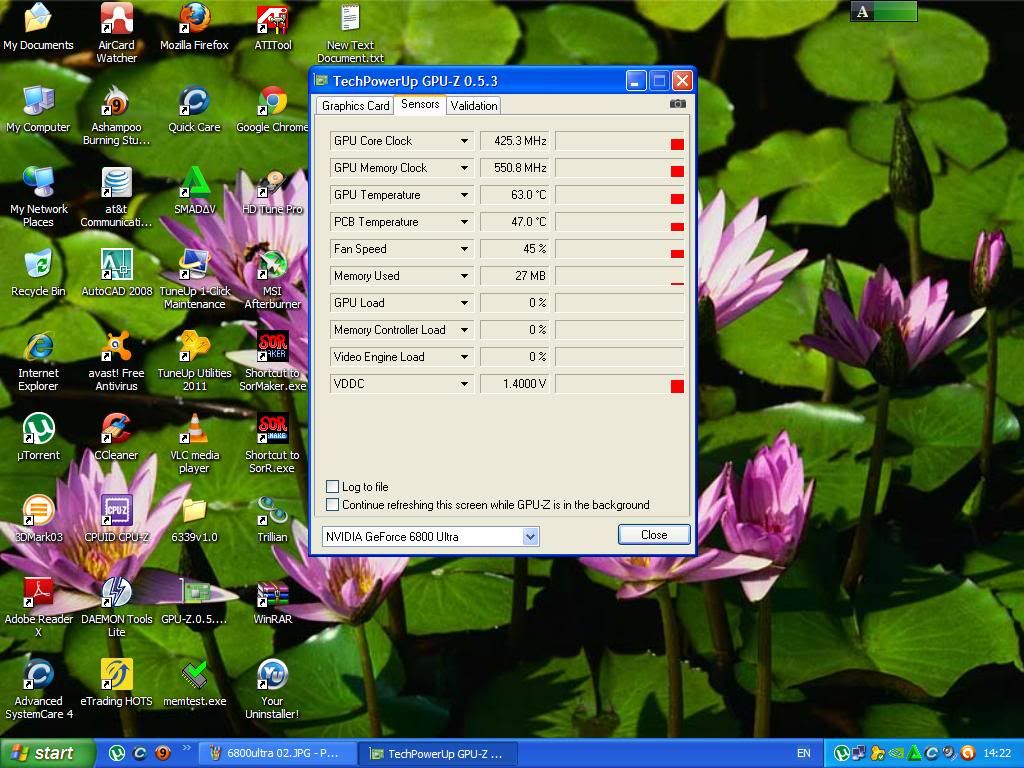Image resolution: width=1024 pixels, height=768 pixels.
Task: Click the VDDC 1.4000 V value
Action: coord(515,384)
